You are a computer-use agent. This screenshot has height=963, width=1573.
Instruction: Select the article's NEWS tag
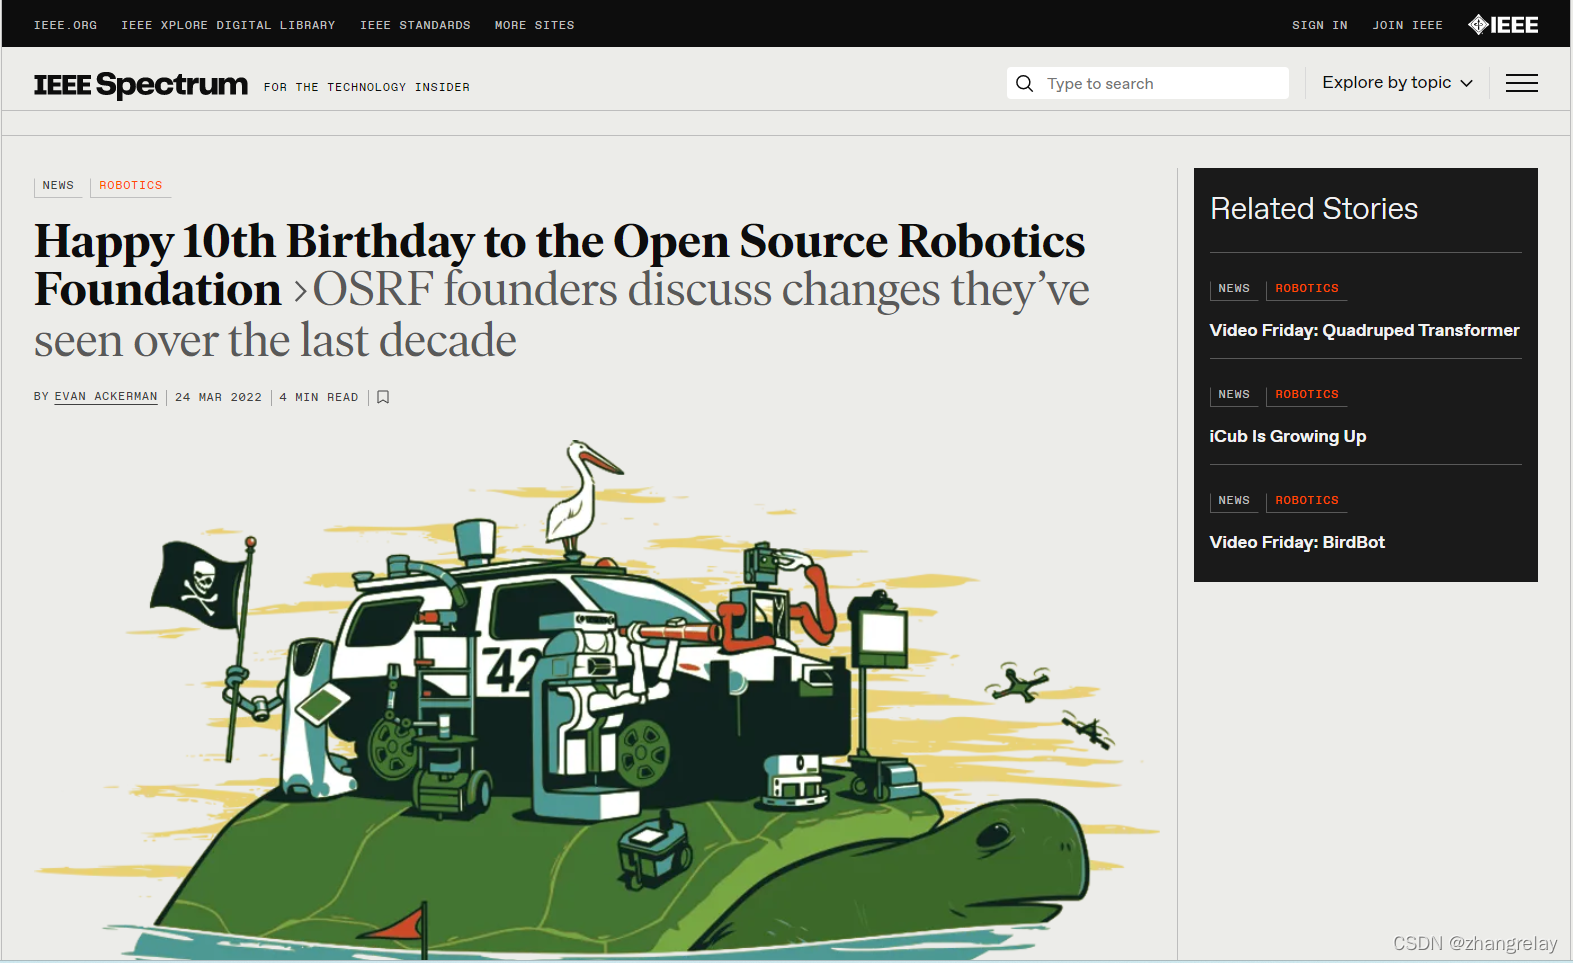58,186
